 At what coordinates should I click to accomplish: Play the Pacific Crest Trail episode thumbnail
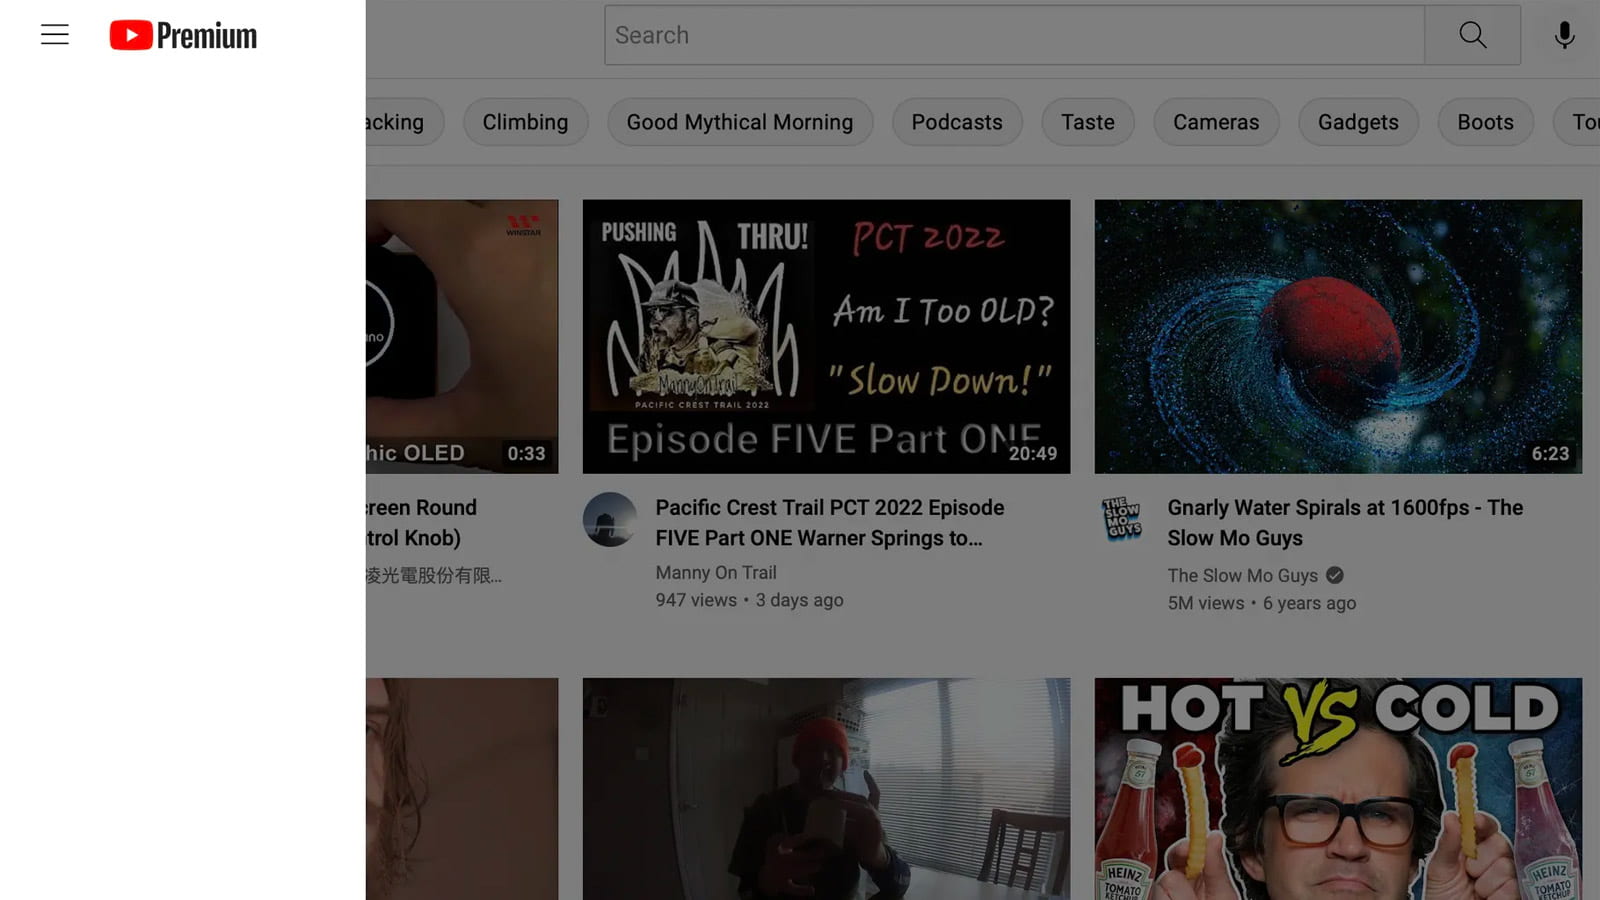pos(826,336)
